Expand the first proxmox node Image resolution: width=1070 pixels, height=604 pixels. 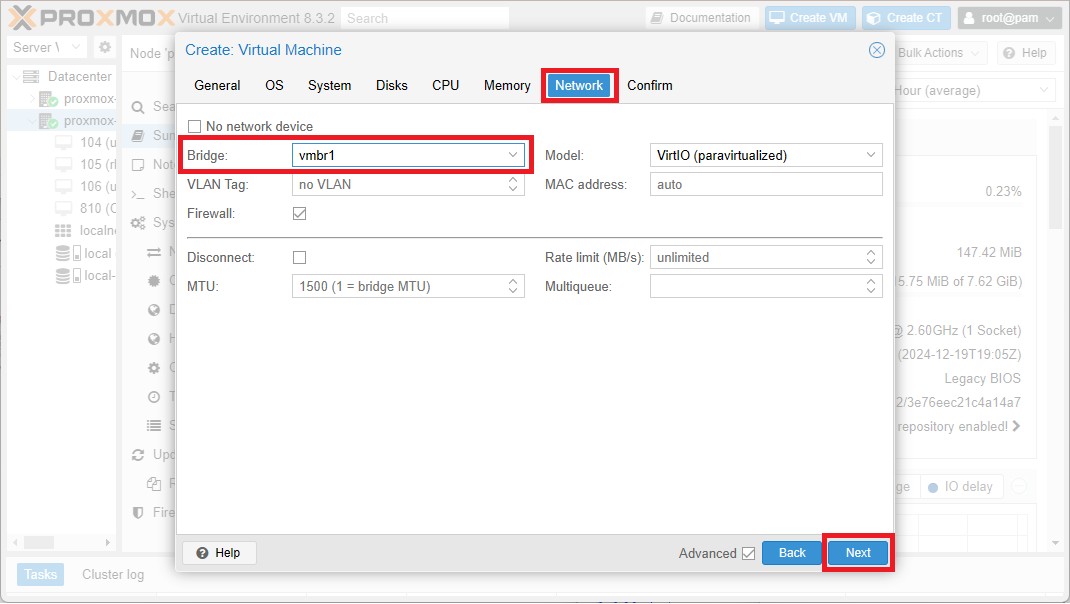[x=31, y=99]
